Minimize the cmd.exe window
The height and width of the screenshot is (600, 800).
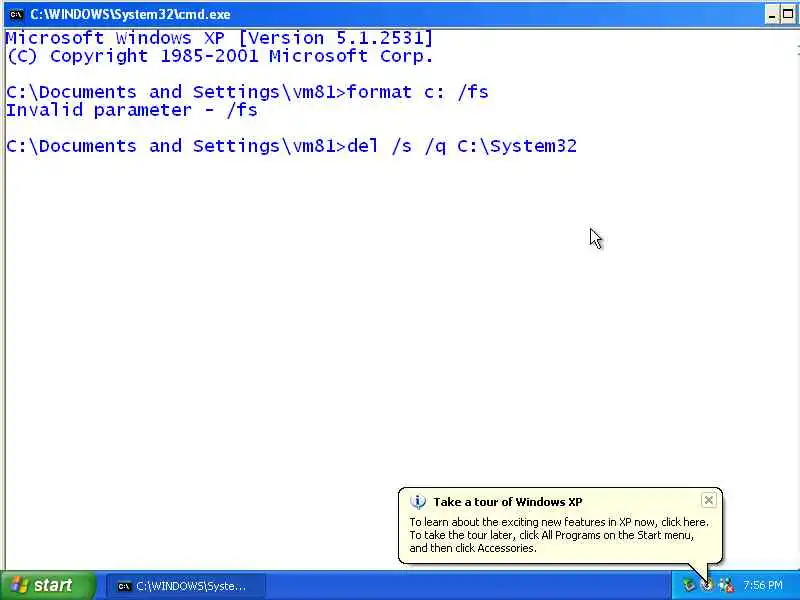coord(772,15)
